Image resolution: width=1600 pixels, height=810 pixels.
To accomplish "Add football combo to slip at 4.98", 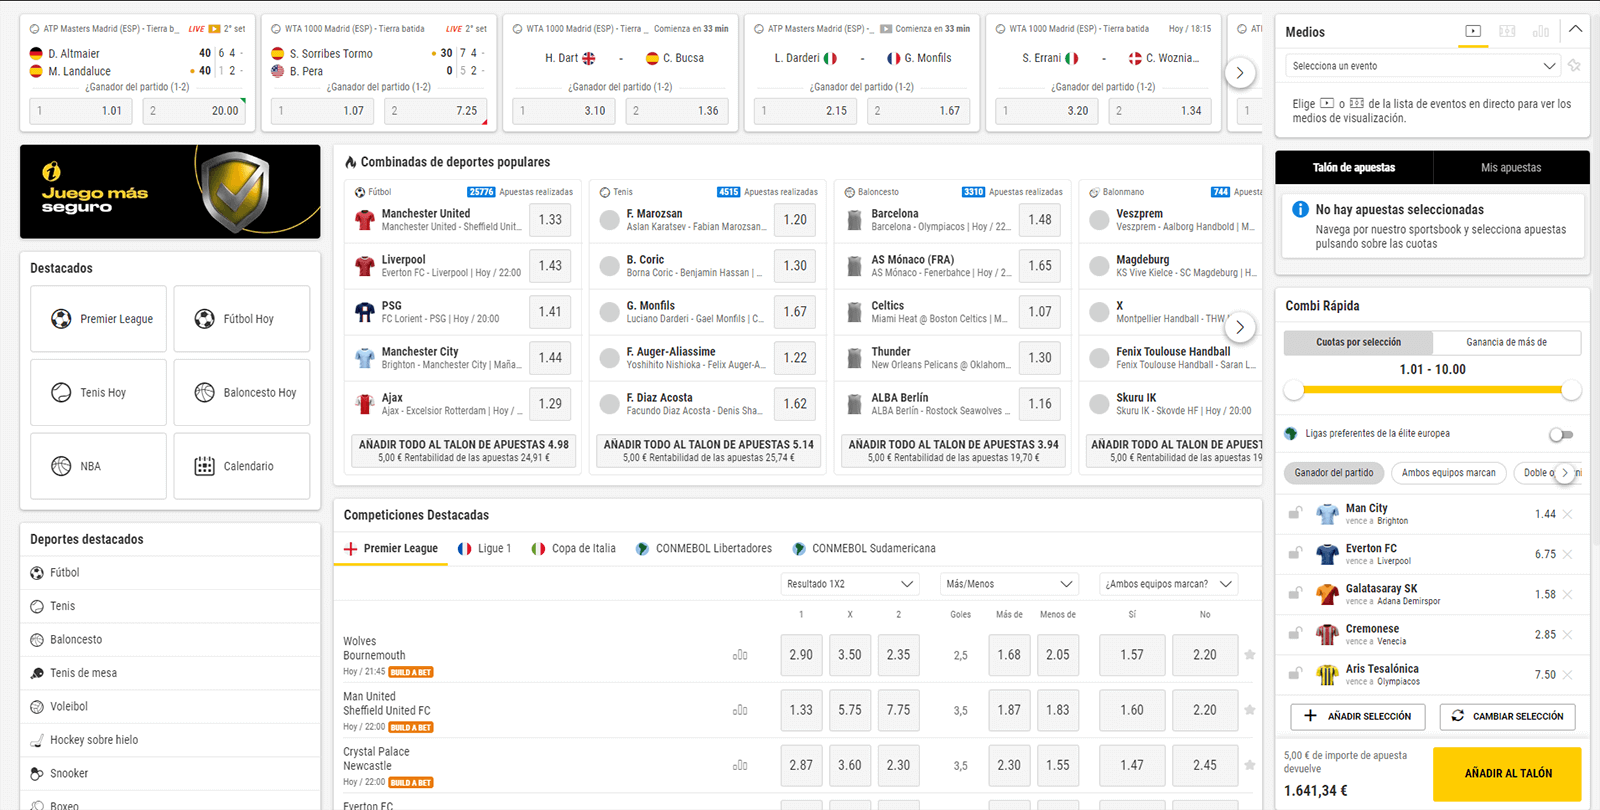I will pyautogui.click(x=464, y=450).
